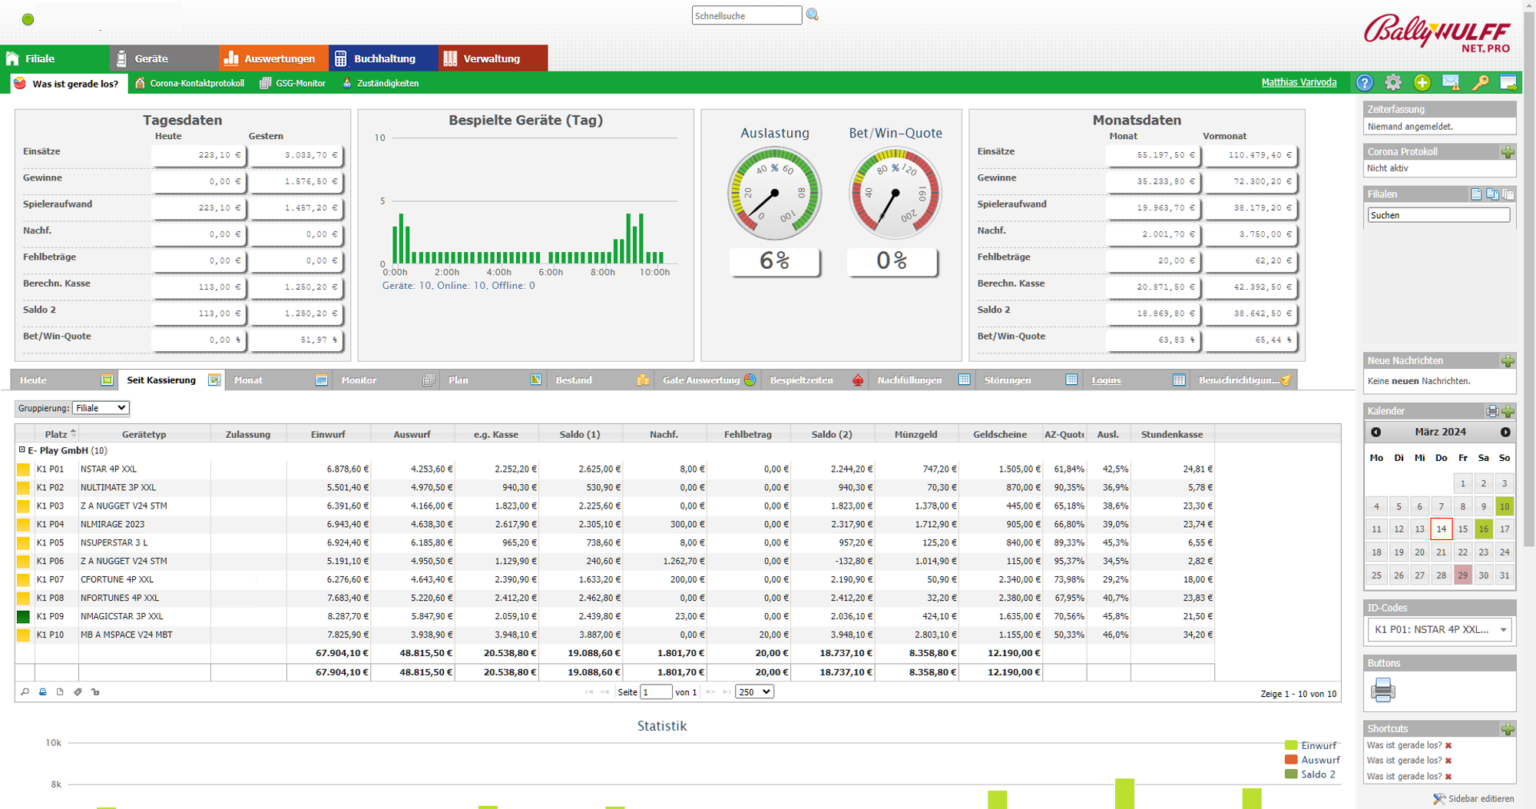Screen dimensions: 1536x809
Task: Switch to the Buchhaltung main tab
Action: pos(383,59)
